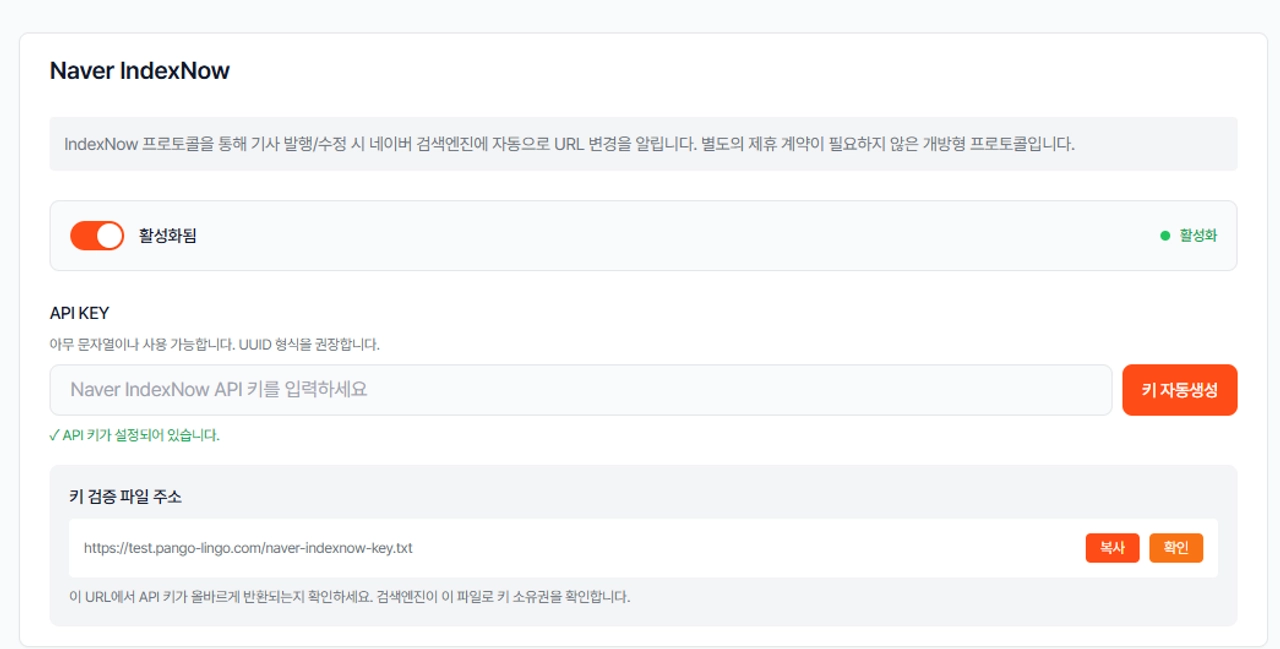Viewport: 1280px width, 649px height.
Task: Click the naver-indexnow-key.txt URL text
Action: tap(248, 548)
